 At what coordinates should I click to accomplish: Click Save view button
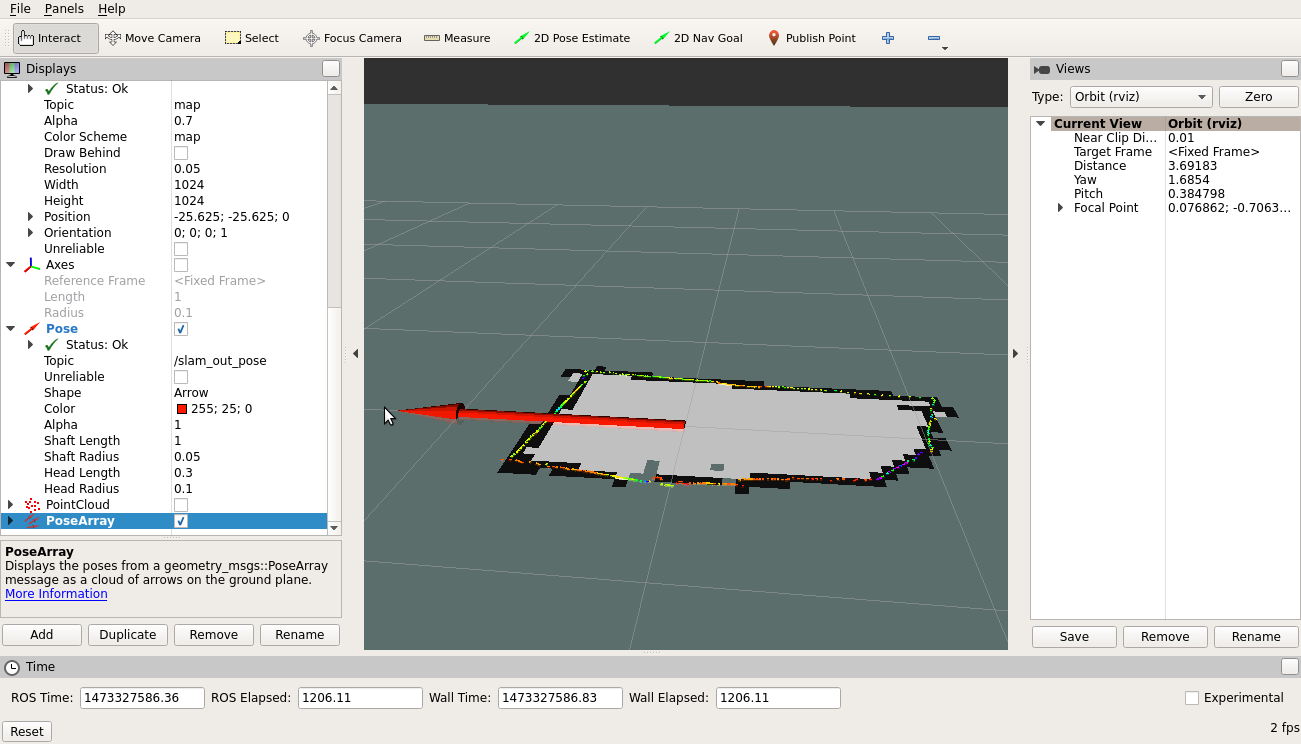tap(1074, 637)
